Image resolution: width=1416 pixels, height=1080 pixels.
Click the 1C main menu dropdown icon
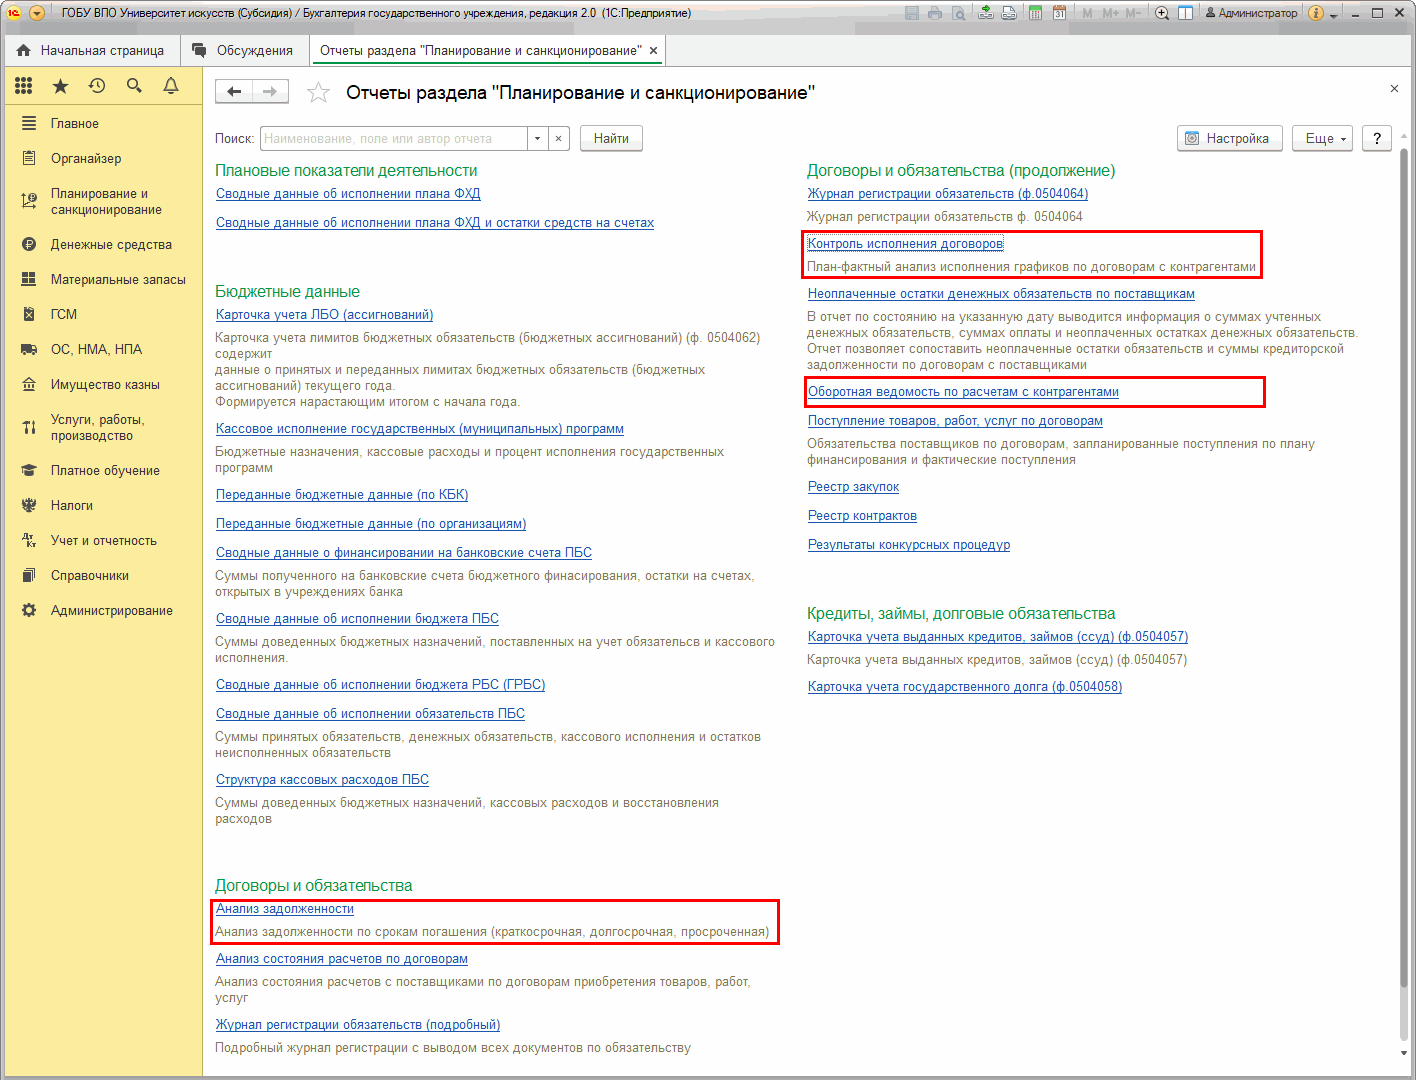click(37, 13)
